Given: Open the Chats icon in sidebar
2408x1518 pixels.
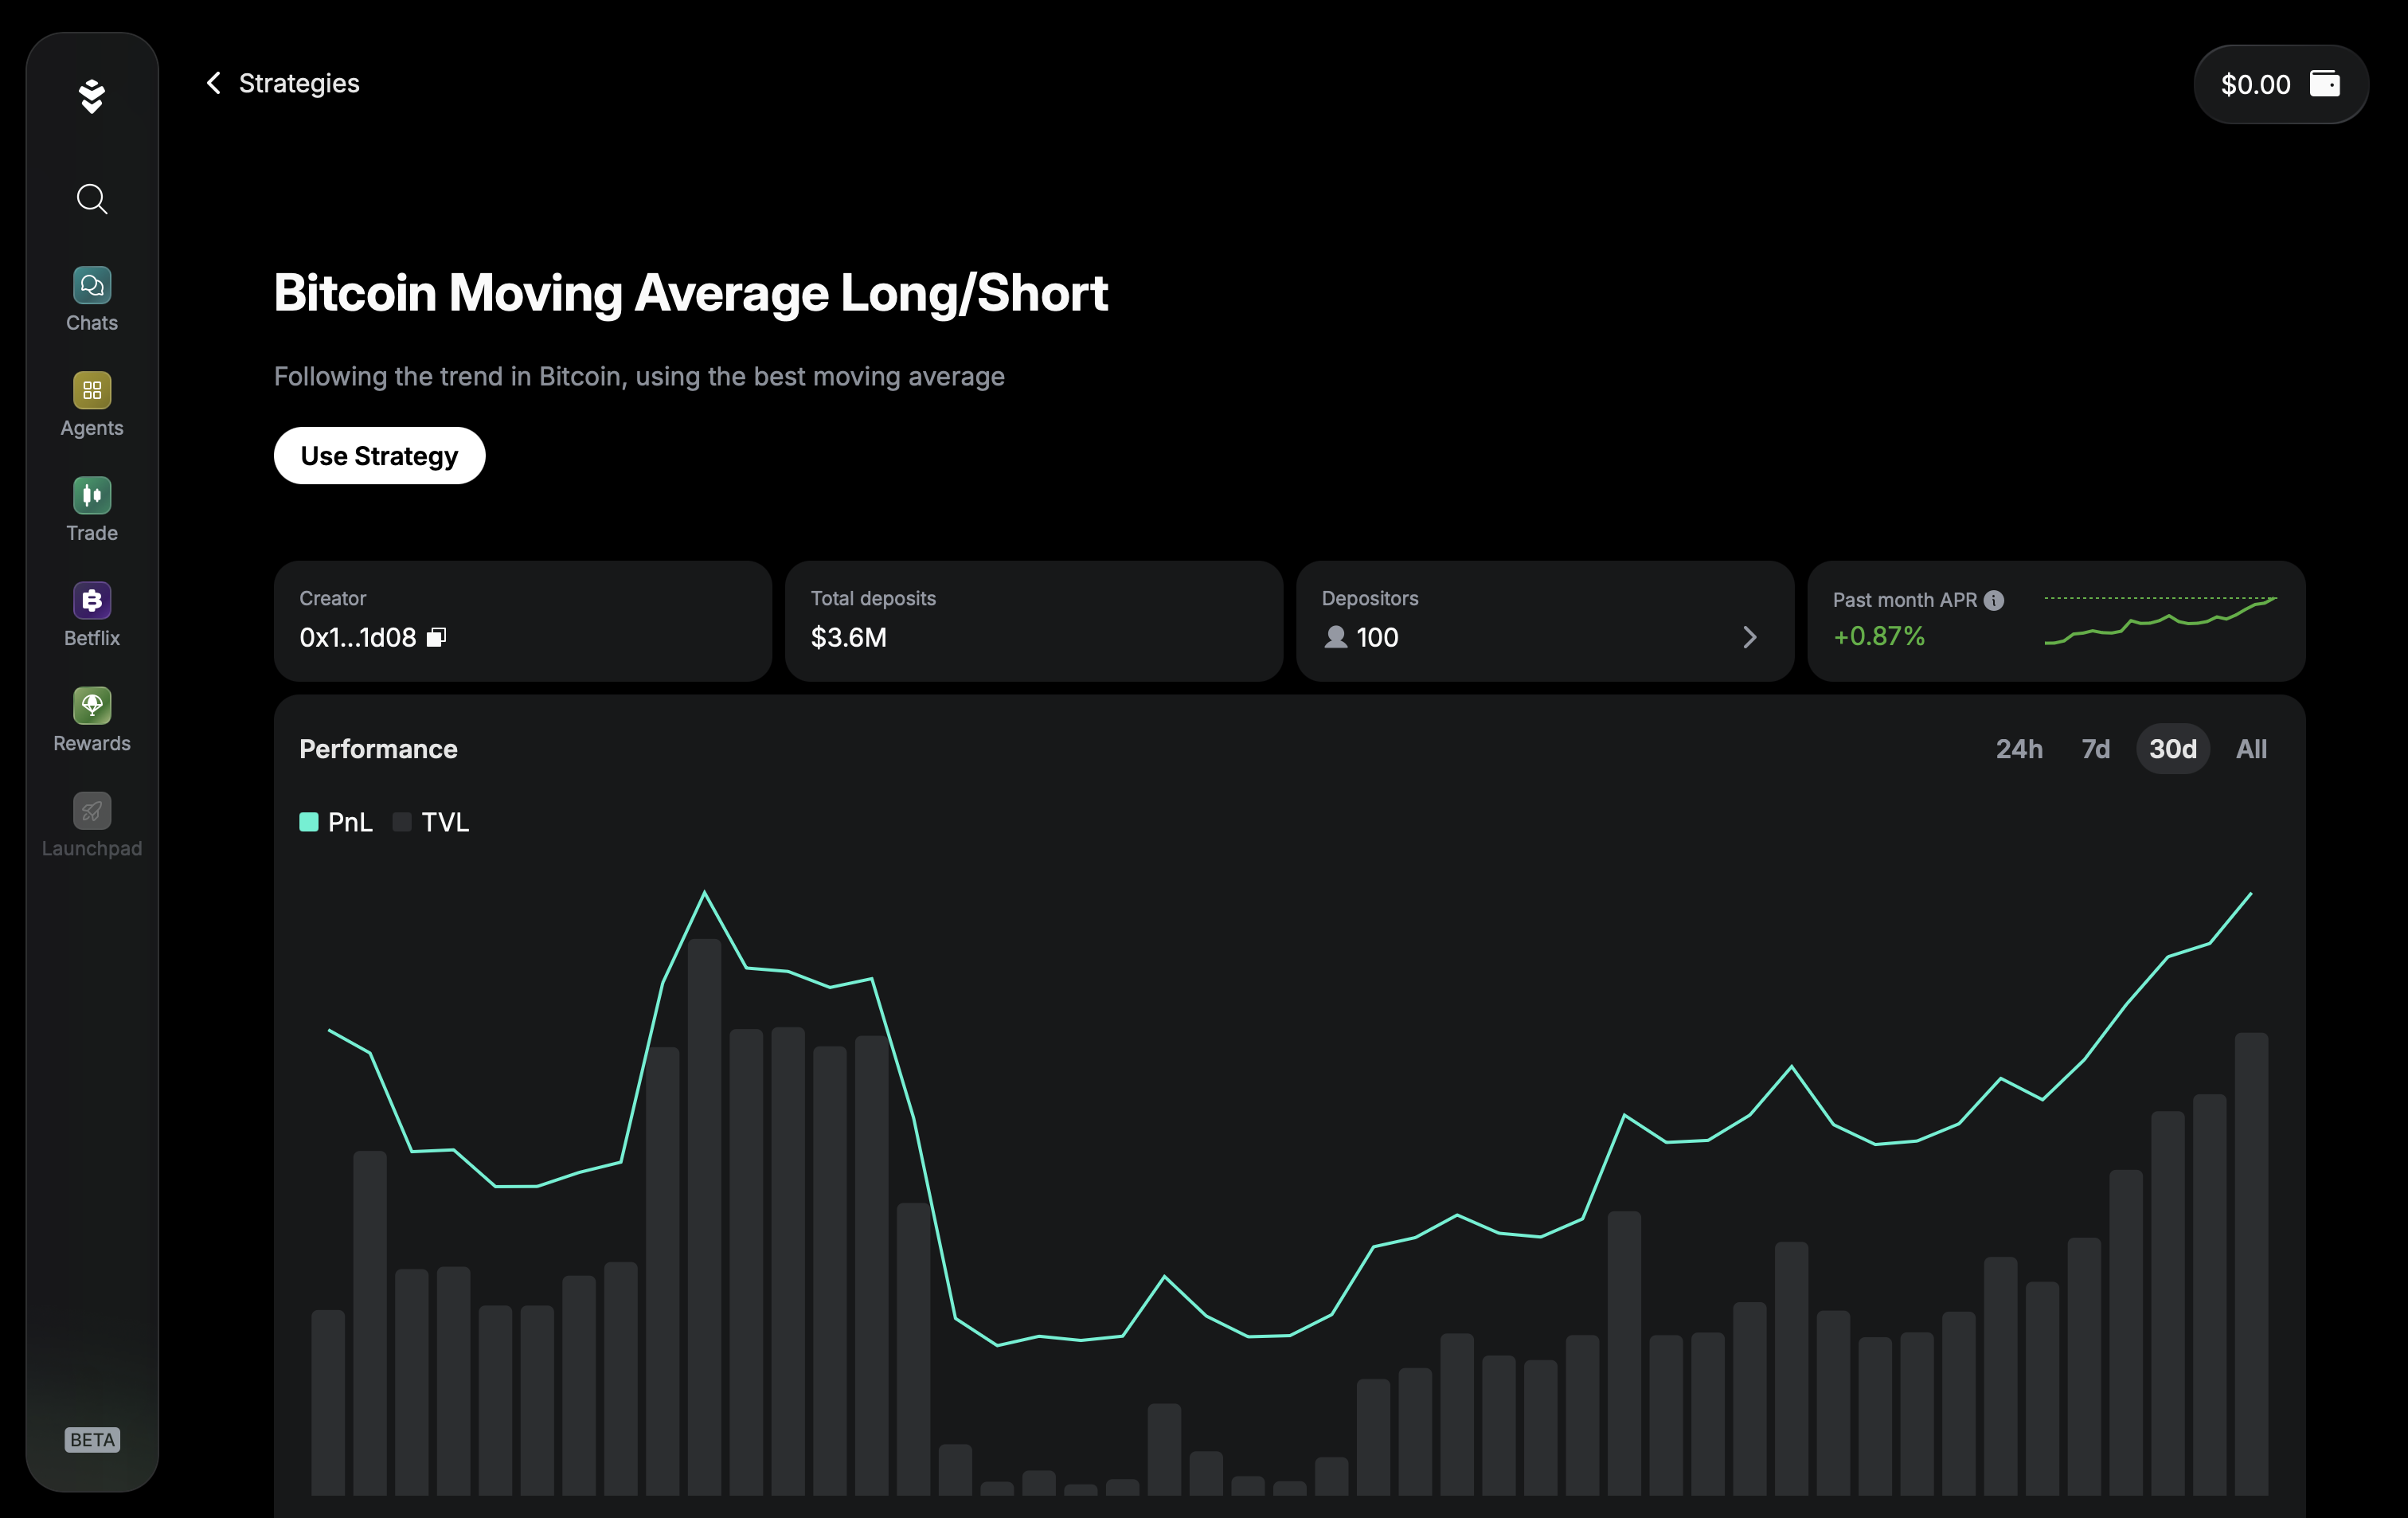Looking at the screenshot, I should coord(92,286).
